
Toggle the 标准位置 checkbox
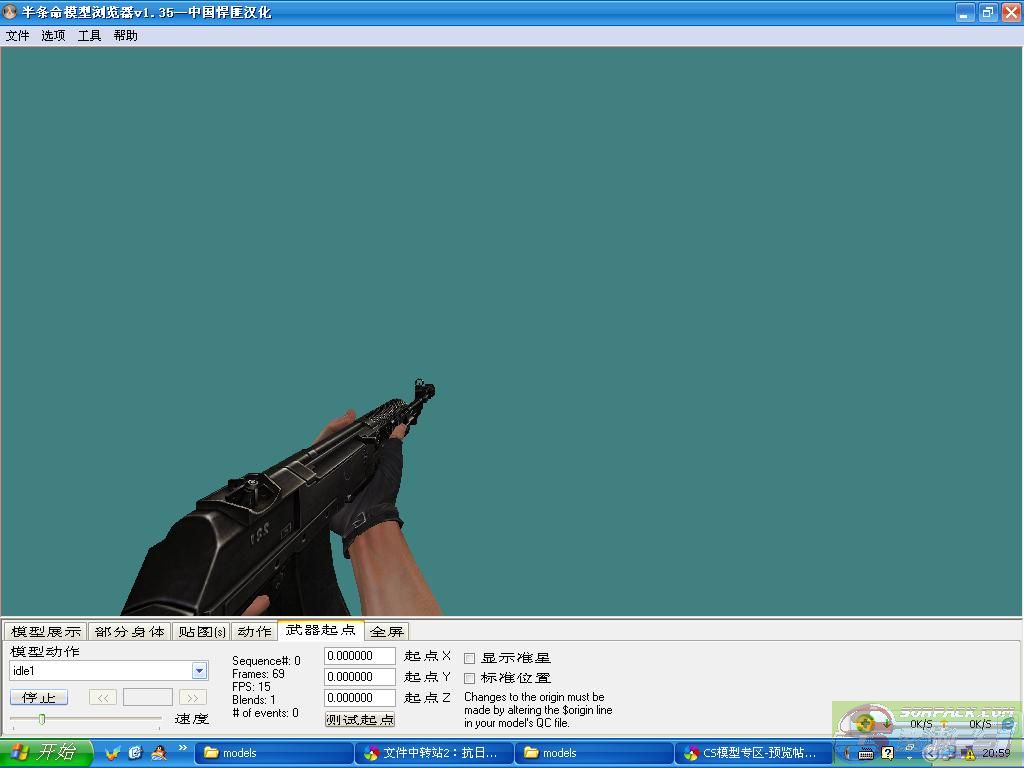pyautogui.click(x=470, y=678)
